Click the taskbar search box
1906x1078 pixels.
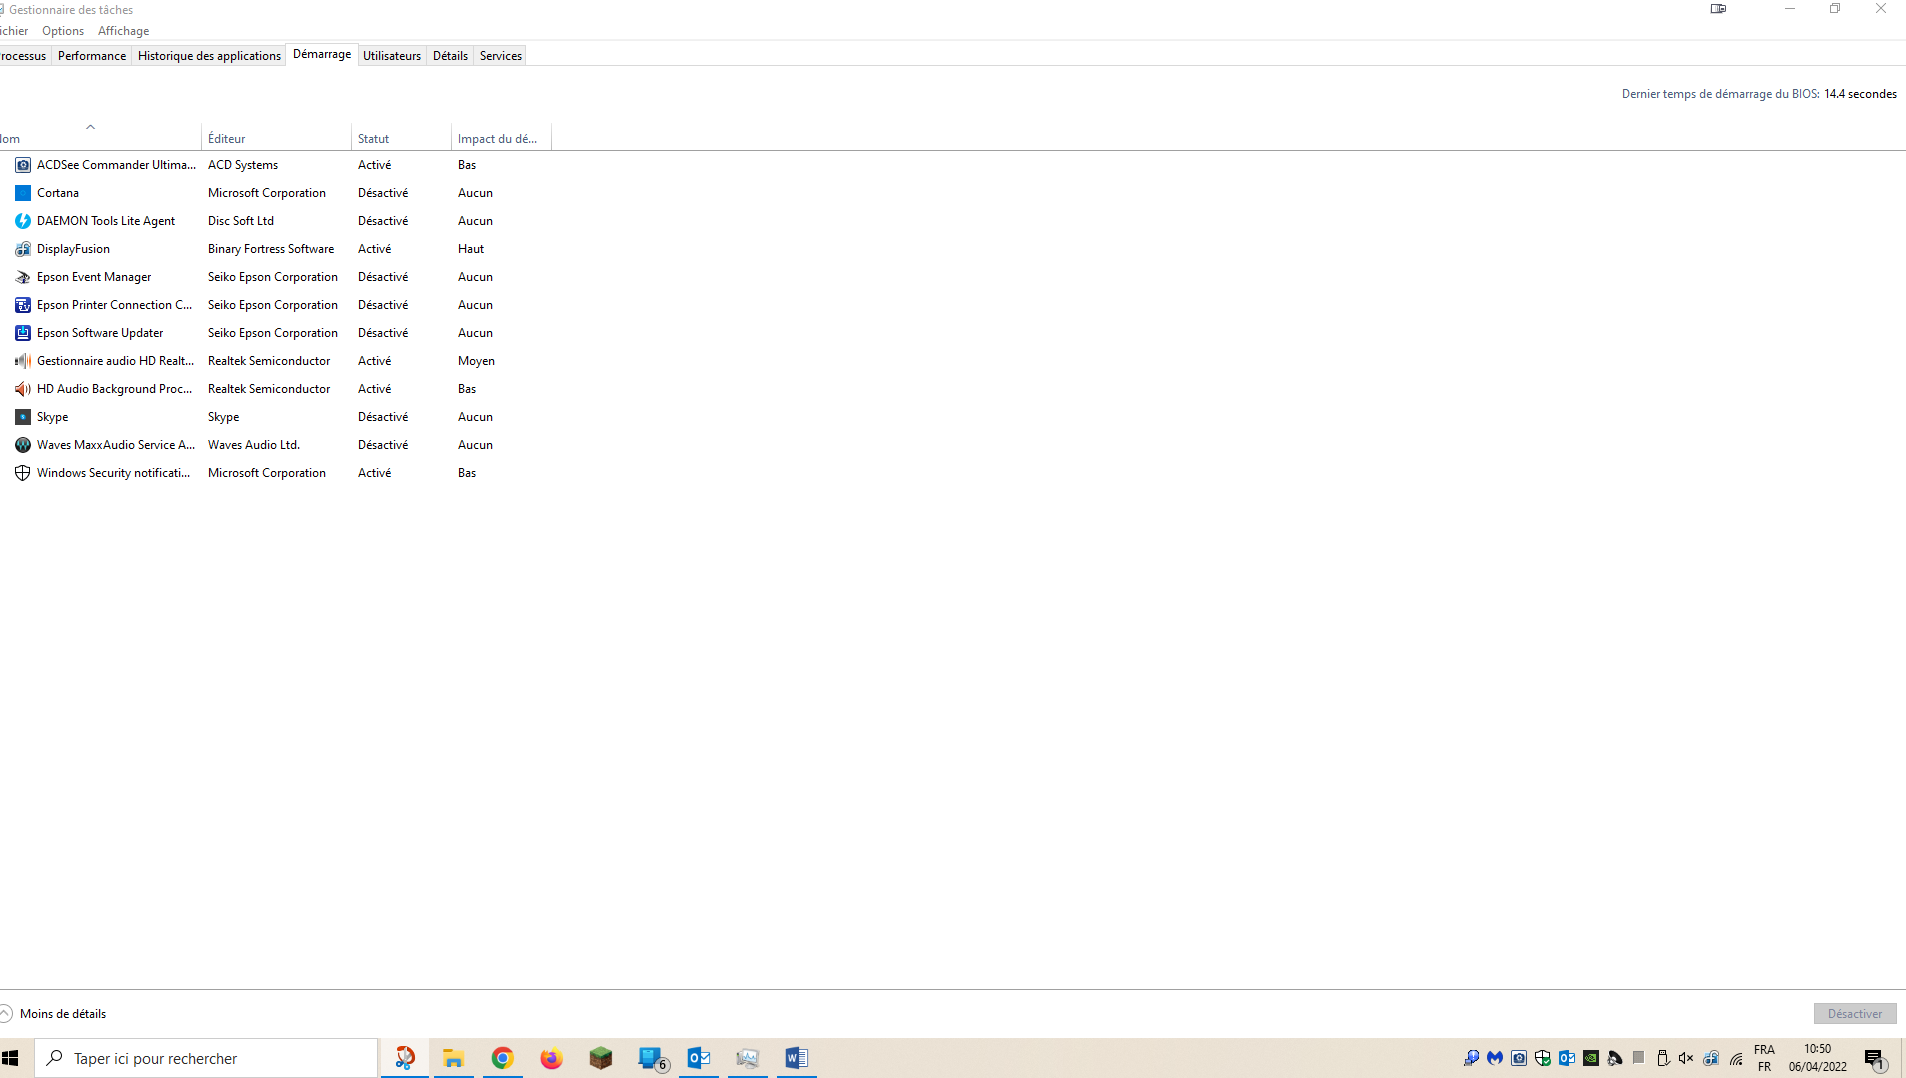[207, 1058]
